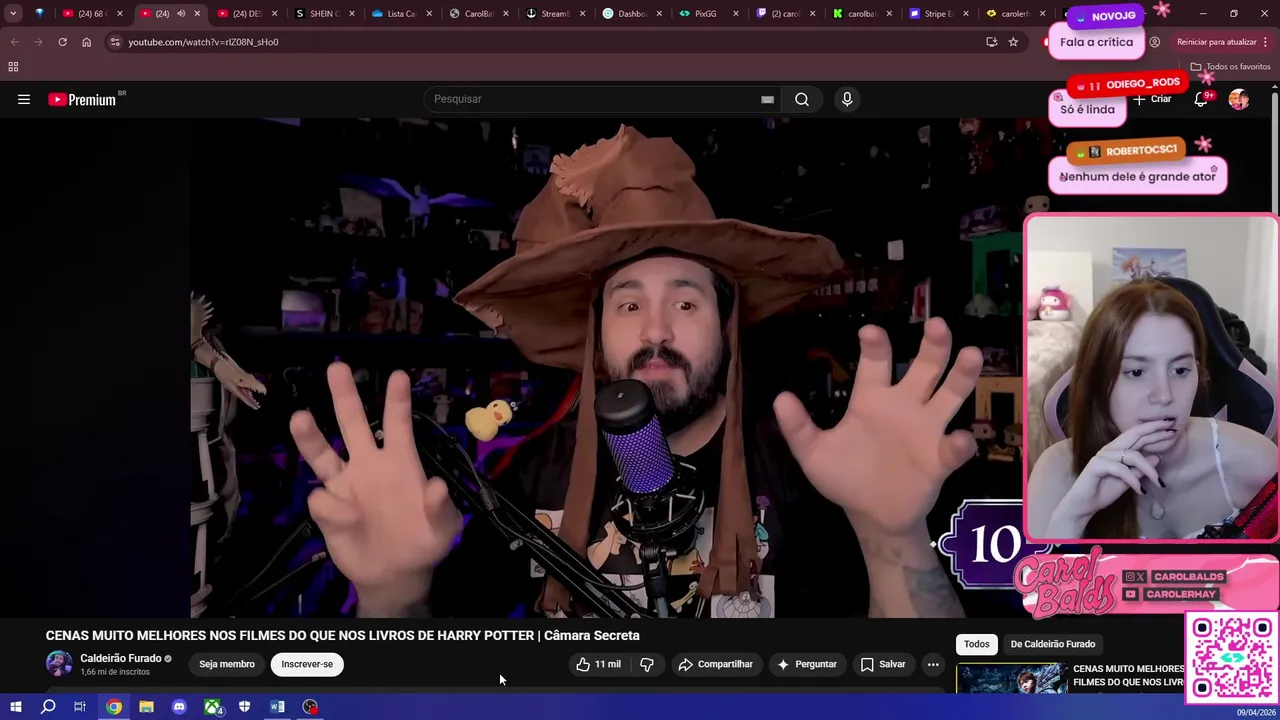Open the Criar create button
The width and height of the screenshot is (1280, 720).
1152,99
